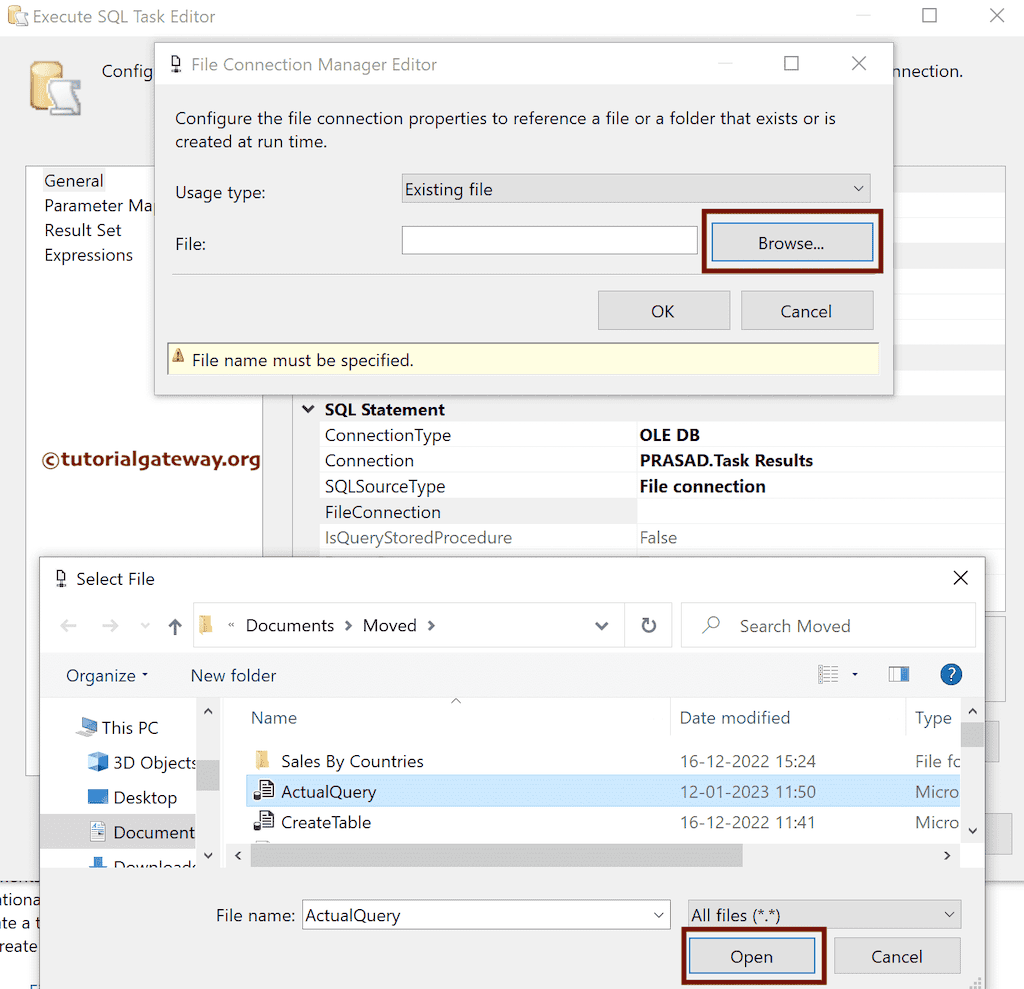Switch to the Result Set tab

pyautogui.click(x=82, y=230)
